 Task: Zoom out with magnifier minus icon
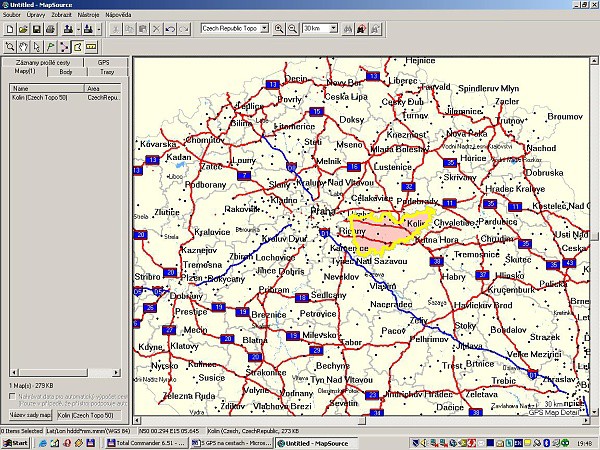(x=293, y=29)
